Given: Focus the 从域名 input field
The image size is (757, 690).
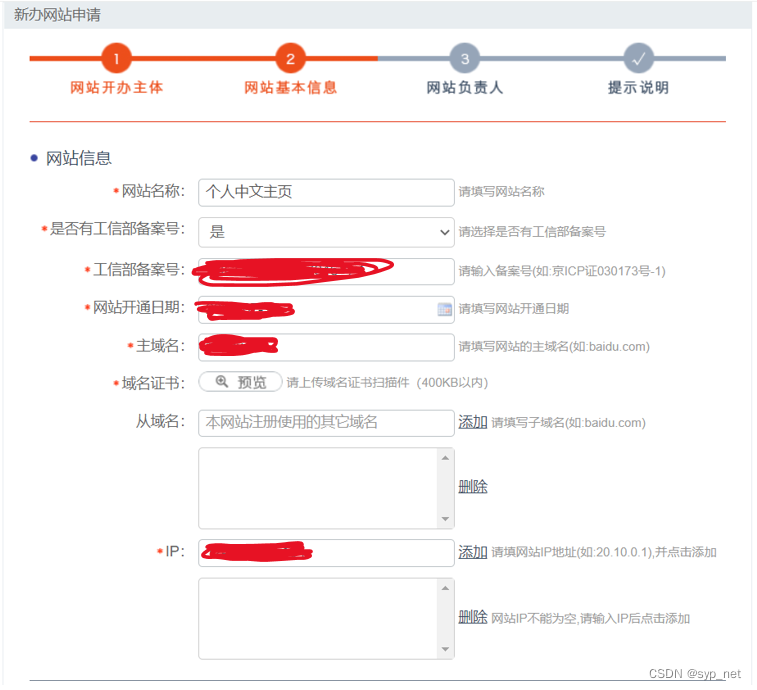Looking at the screenshot, I should pyautogui.click(x=326, y=423).
